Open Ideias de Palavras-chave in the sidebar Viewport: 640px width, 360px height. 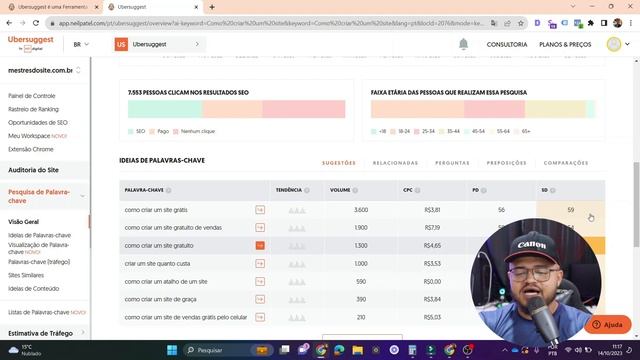(40, 235)
